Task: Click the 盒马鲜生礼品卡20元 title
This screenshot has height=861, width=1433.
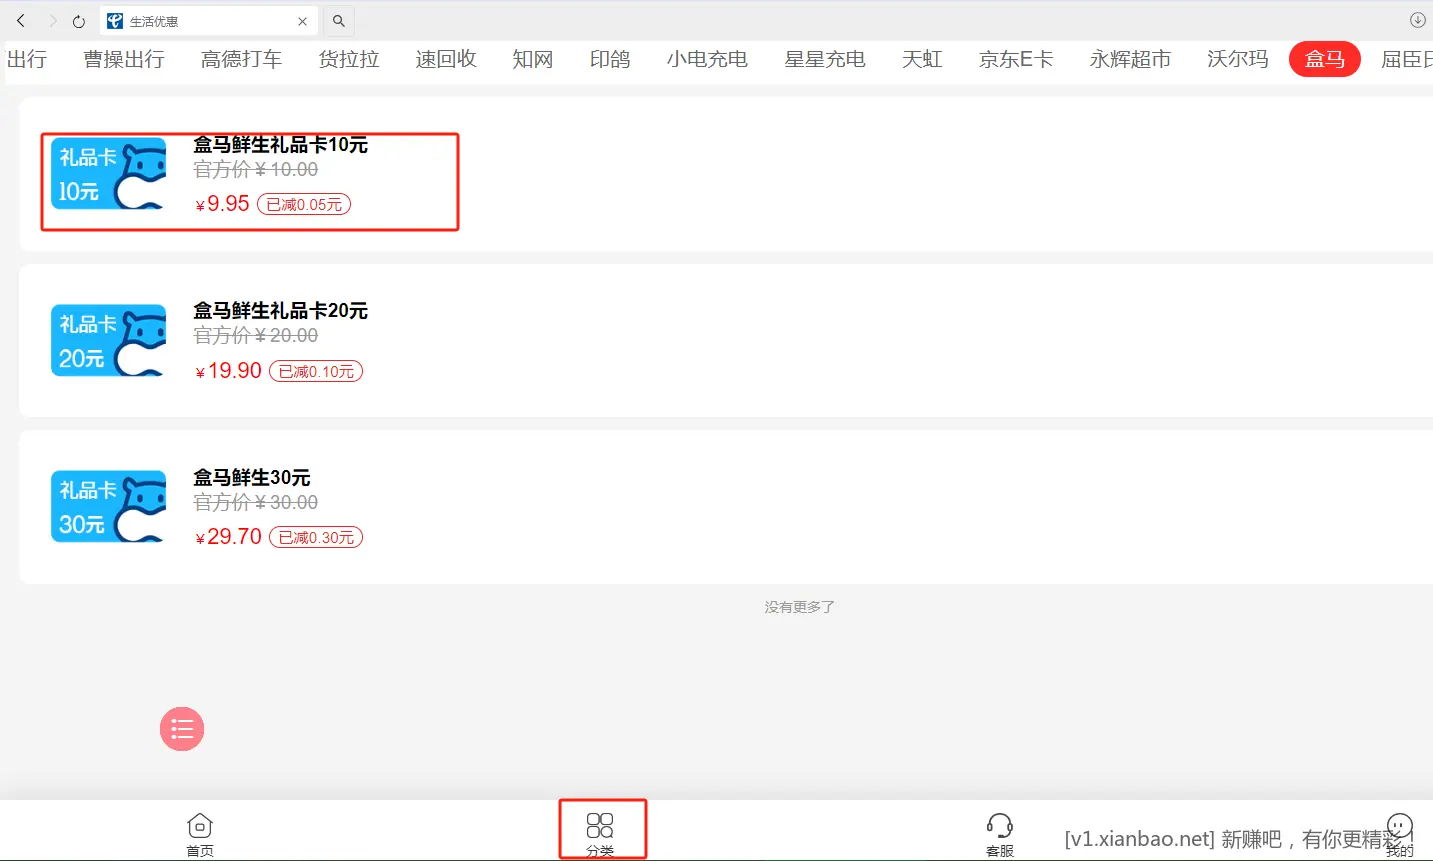Action: point(280,311)
